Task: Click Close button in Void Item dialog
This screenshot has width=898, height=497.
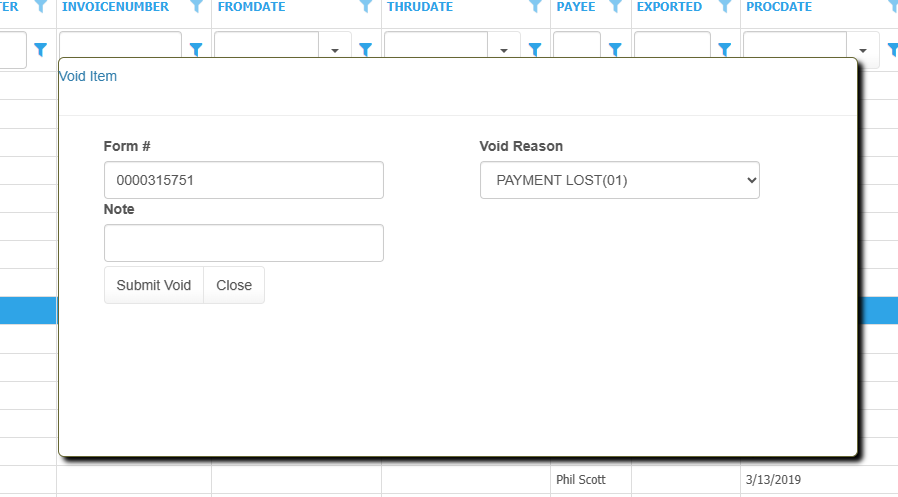Action: click(234, 285)
